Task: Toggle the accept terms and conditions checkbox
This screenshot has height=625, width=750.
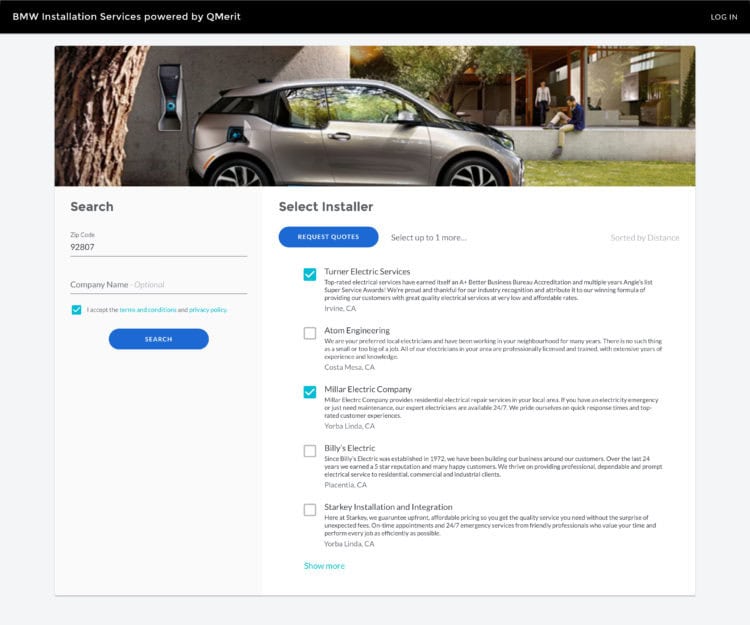Action: [x=76, y=310]
